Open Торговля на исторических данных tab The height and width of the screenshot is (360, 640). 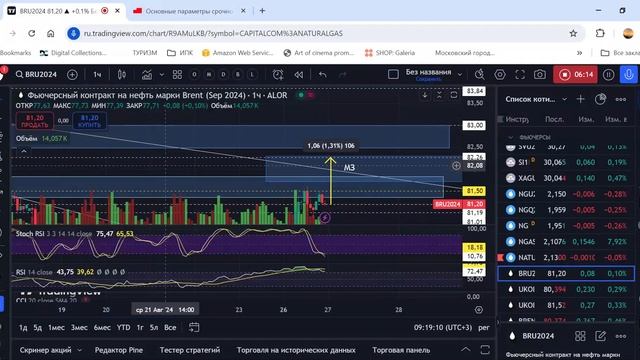click(x=296, y=350)
